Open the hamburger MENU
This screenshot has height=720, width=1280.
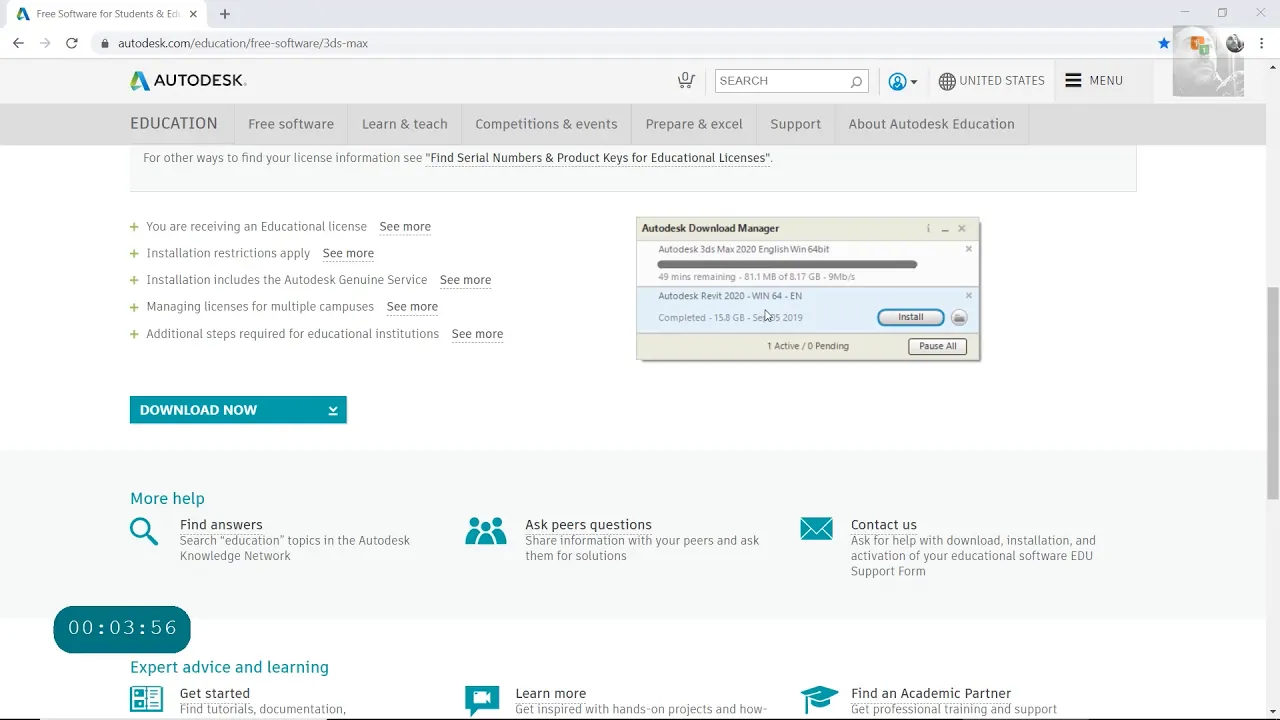pos(1094,81)
